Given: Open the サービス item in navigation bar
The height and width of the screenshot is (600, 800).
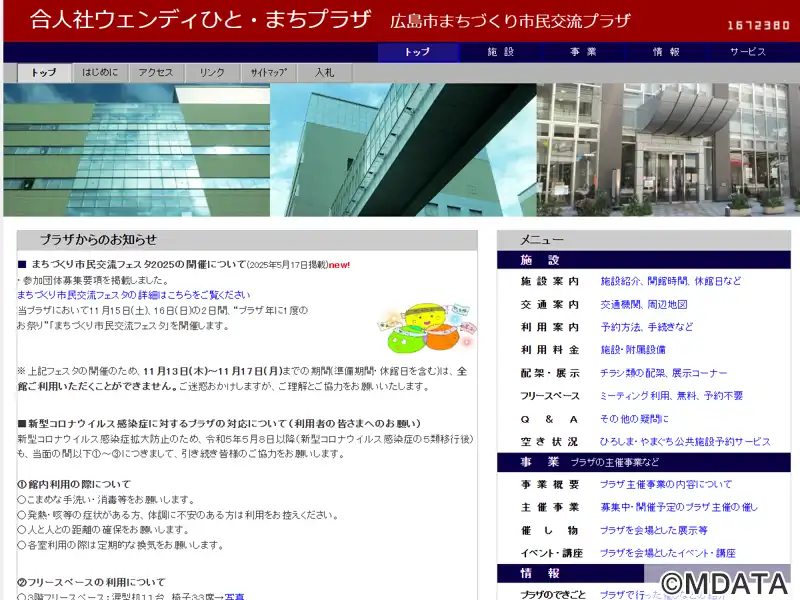Looking at the screenshot, I should [x=749, y=52].
